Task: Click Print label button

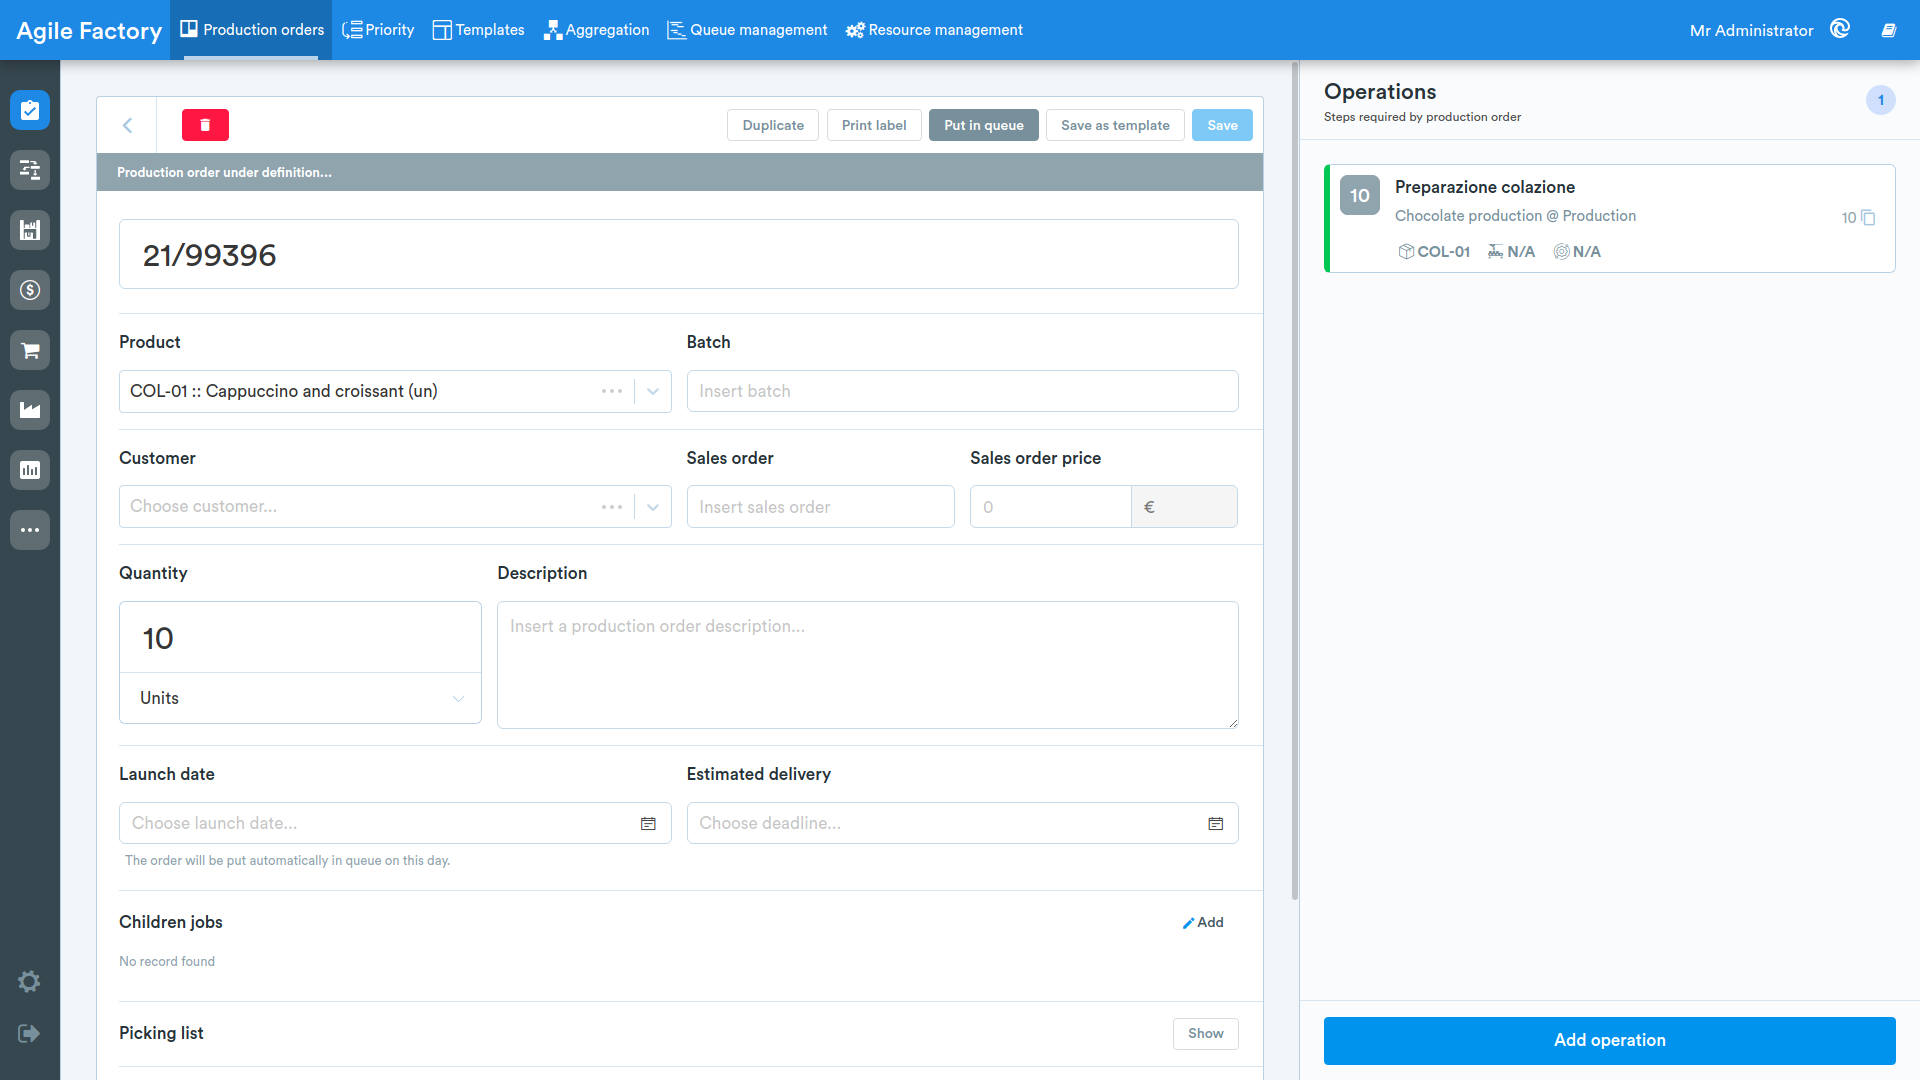Action: [x=874, y=125]
